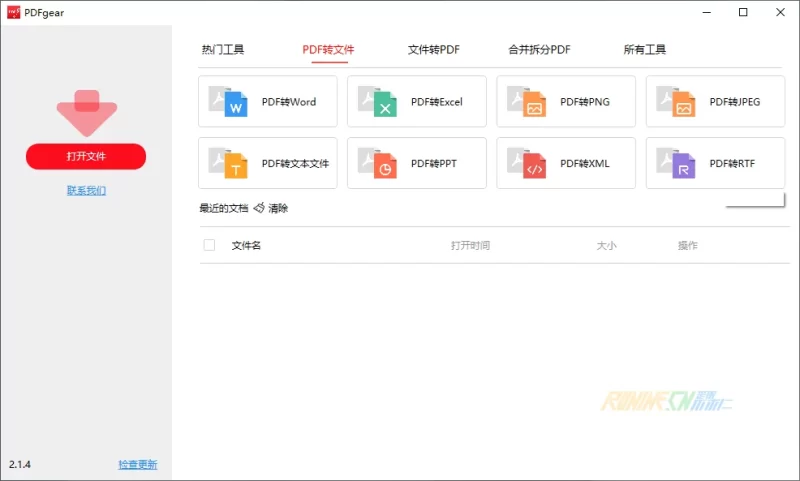Open the 合并拆分PDF tab

click(539, 50)
